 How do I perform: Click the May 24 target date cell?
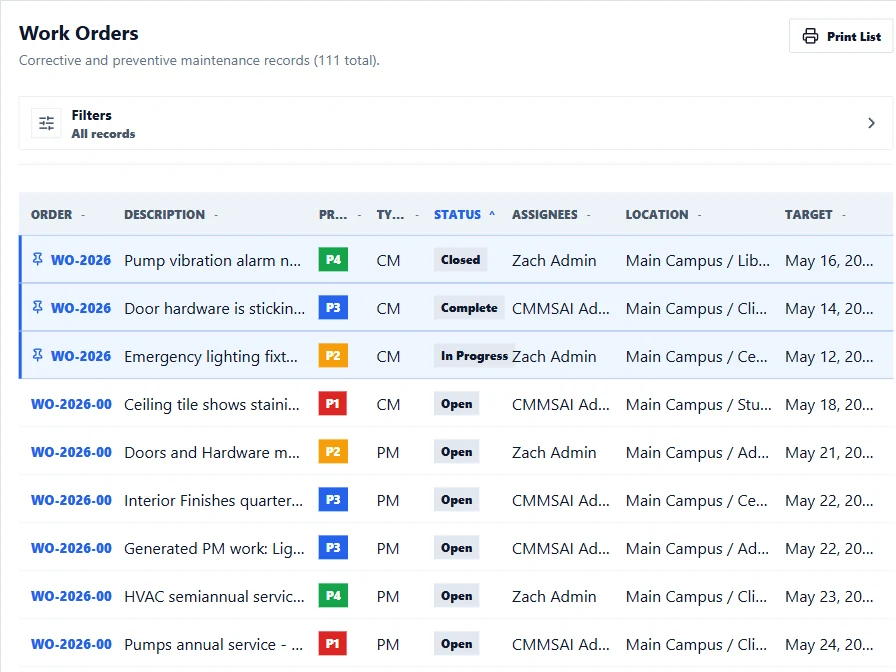829,645
